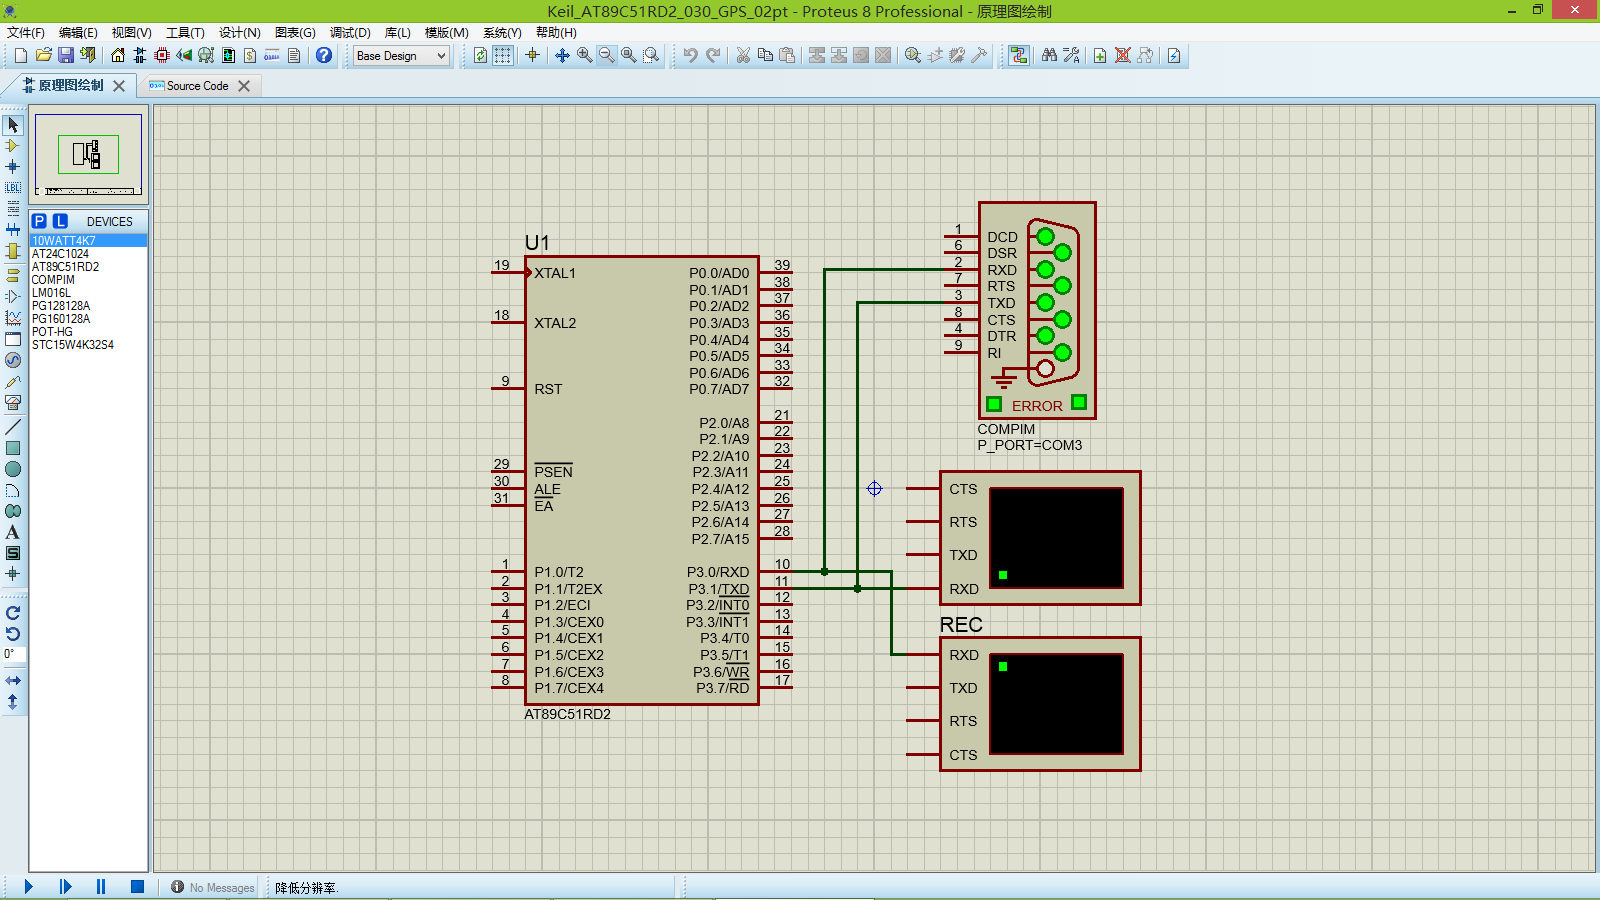Open the 调试(D) menu
The height and width of the screenshot is (900, 1600).
click(348, 32)
